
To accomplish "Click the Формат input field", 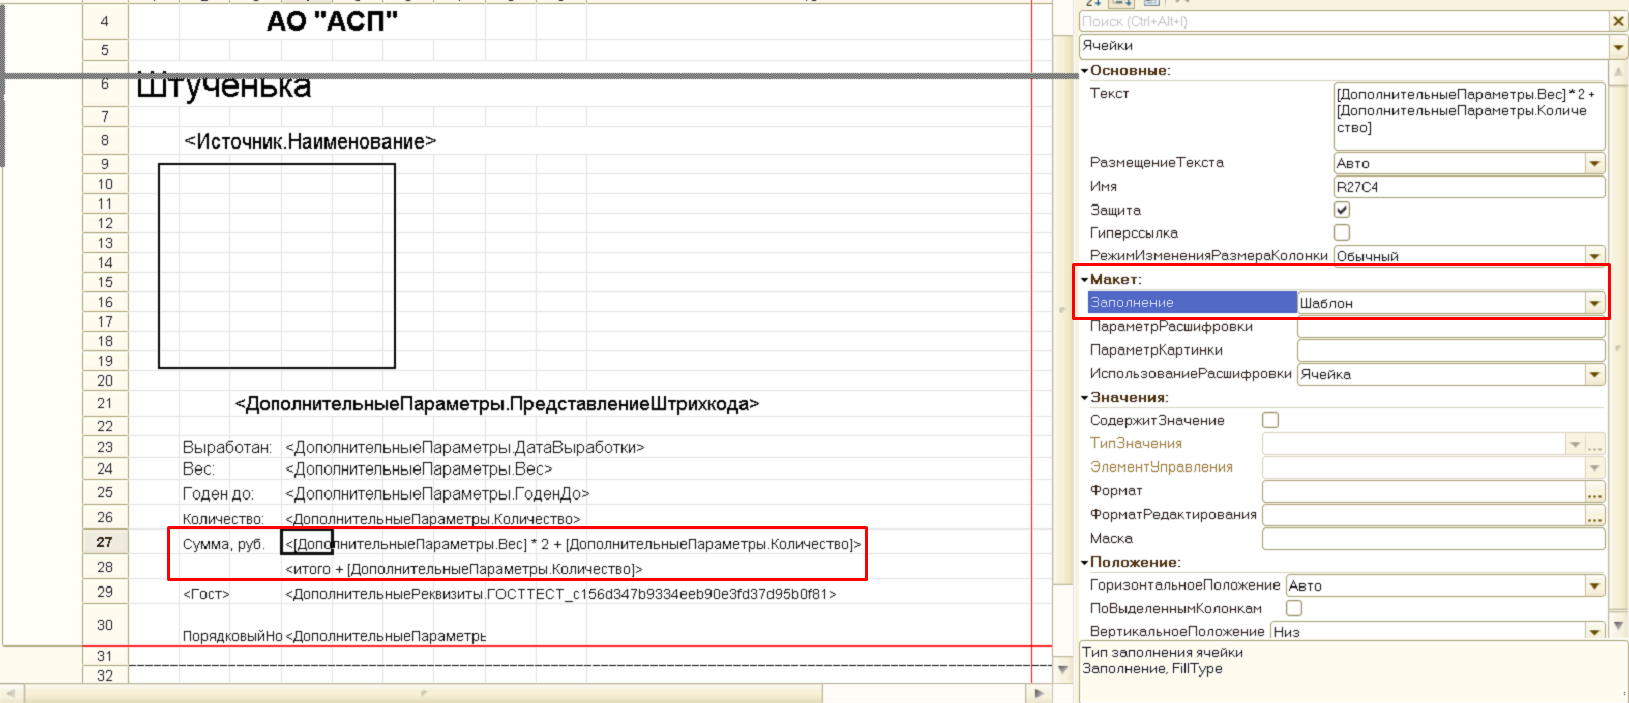I will click(x=1424, y=491).
